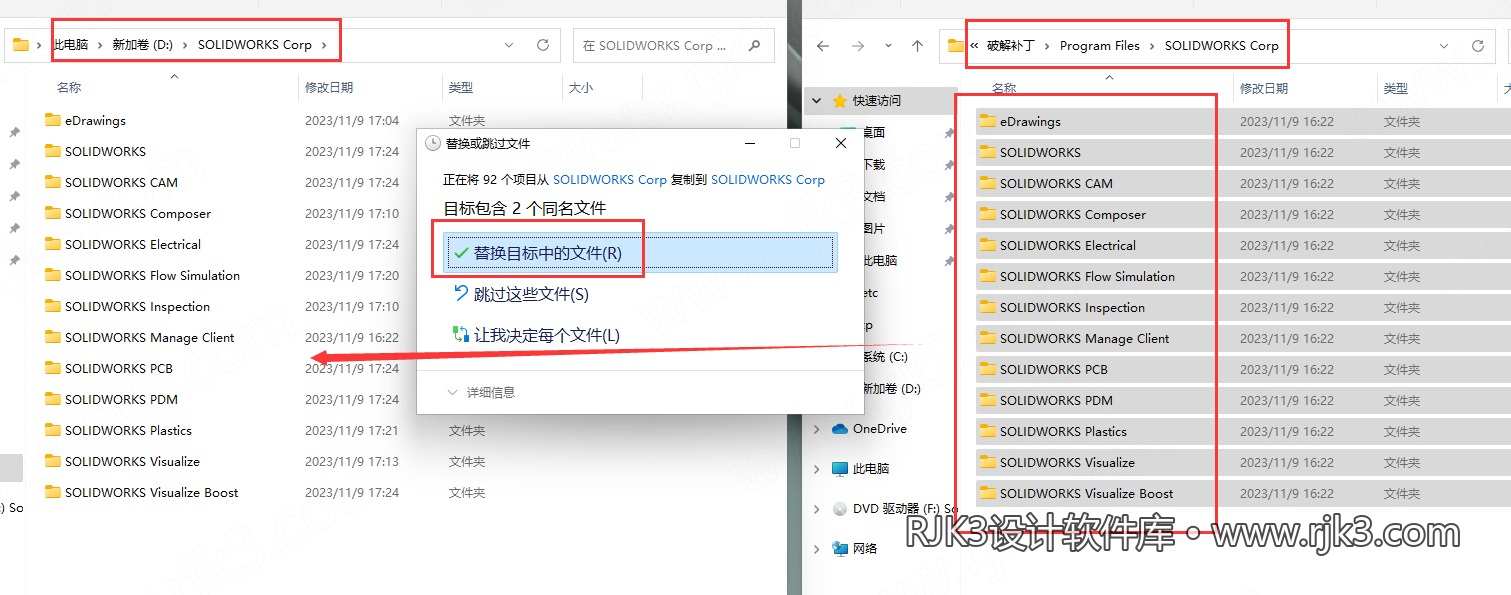This screenshot has height=595, width=1511.
Task: Select SOLIDWORKS PCB folder in right window
Action: pos(1044,370)
